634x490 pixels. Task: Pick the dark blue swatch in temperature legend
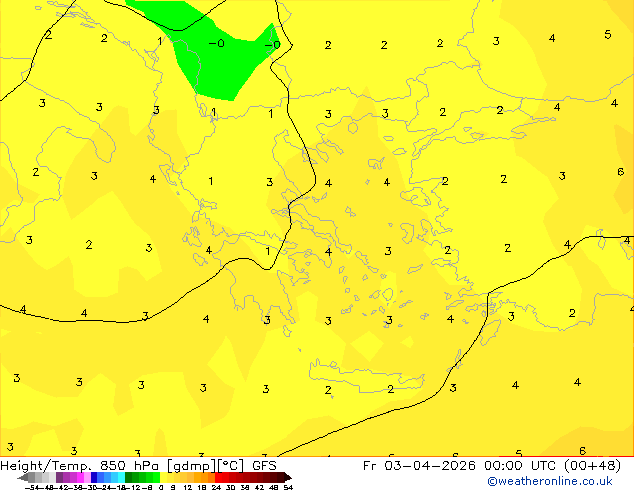click(94, 477)
